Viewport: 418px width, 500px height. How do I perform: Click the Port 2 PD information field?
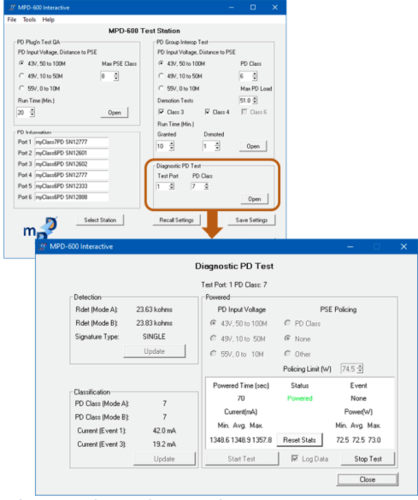[72, 153]
